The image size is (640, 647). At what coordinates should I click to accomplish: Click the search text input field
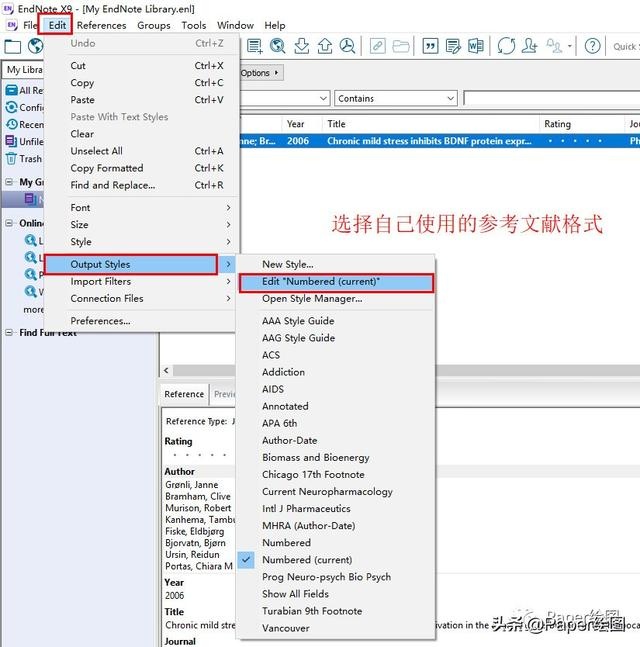pyautogui.click(x=551, y=98)
